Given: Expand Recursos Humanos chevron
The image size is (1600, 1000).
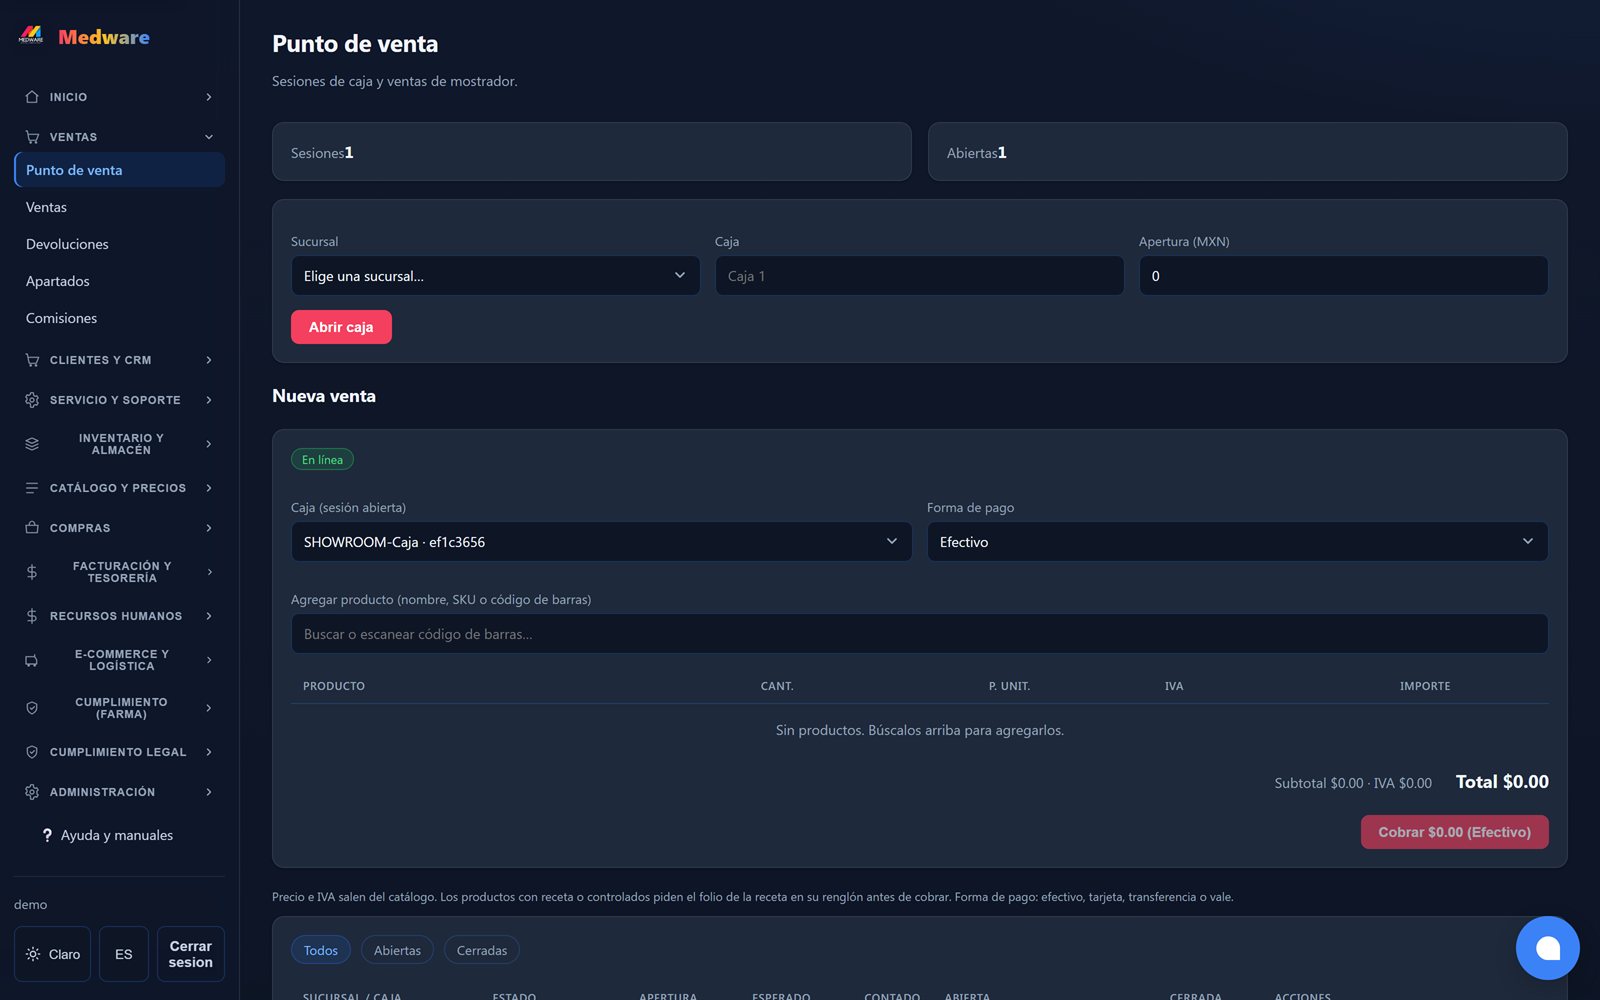Looking at the screenshot, I should 209,616.
